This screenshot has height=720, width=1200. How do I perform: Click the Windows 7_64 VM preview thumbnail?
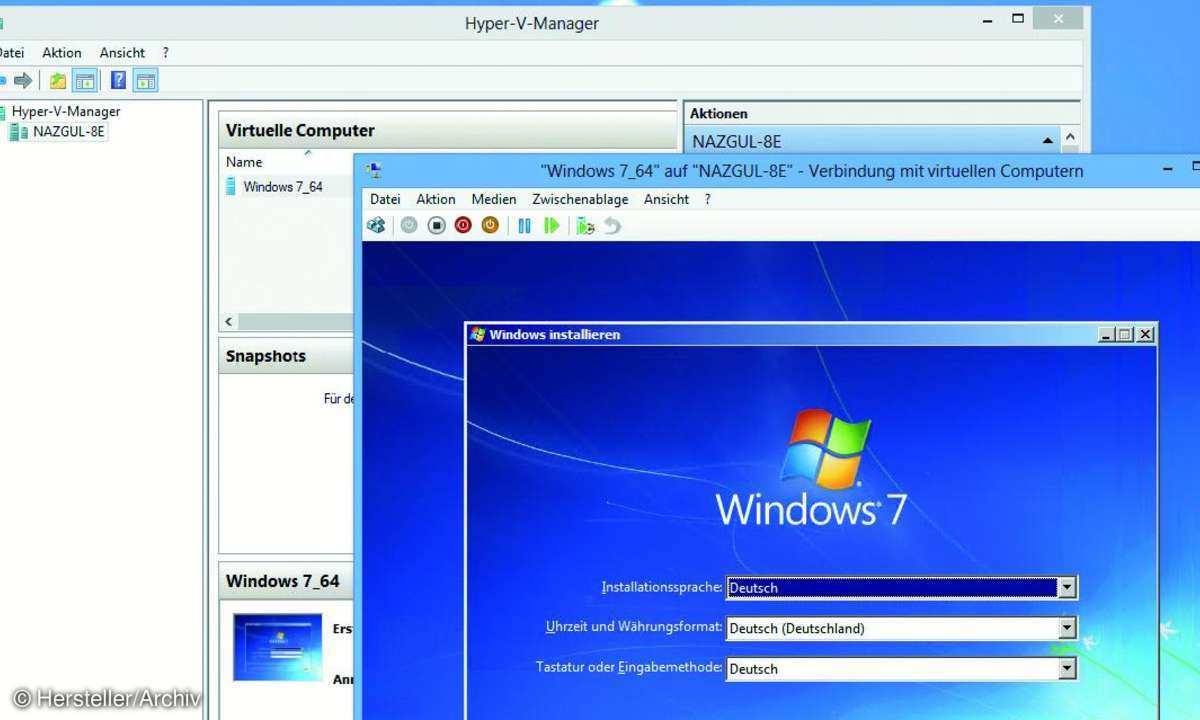pos(278,646)
